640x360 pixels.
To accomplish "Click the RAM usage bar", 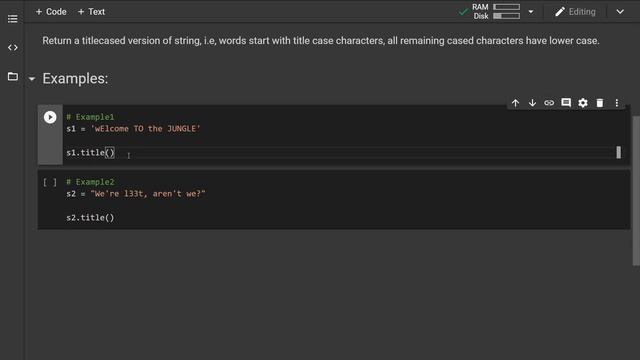I will click(507, 7).
